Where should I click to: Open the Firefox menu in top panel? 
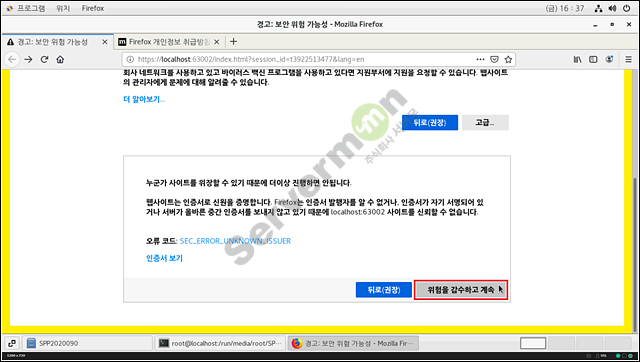93,8
